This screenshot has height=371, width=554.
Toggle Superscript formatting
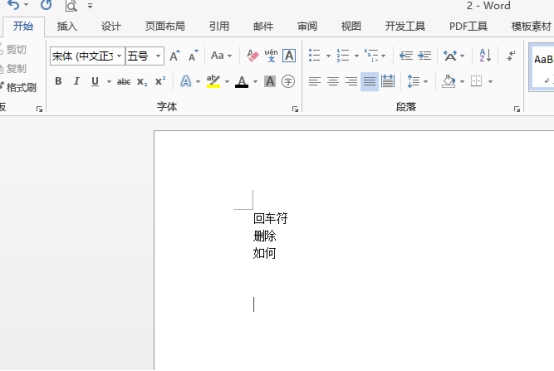point(160,82)
